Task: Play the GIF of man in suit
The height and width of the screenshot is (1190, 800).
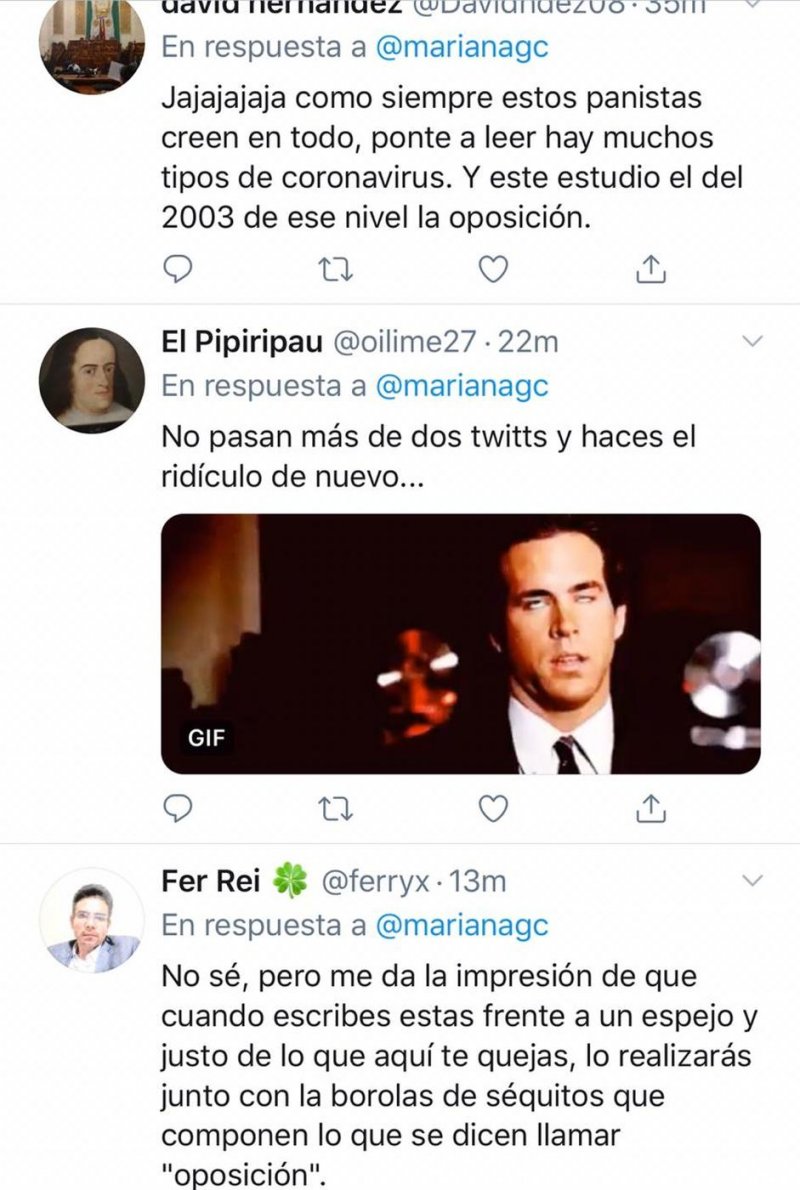Action: coord(461,644)
